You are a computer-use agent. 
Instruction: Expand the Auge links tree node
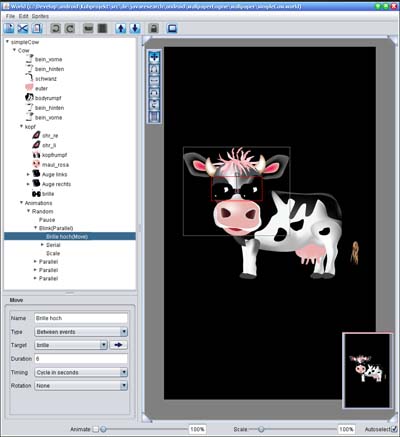pyautogui.click(x=28, y=174)
